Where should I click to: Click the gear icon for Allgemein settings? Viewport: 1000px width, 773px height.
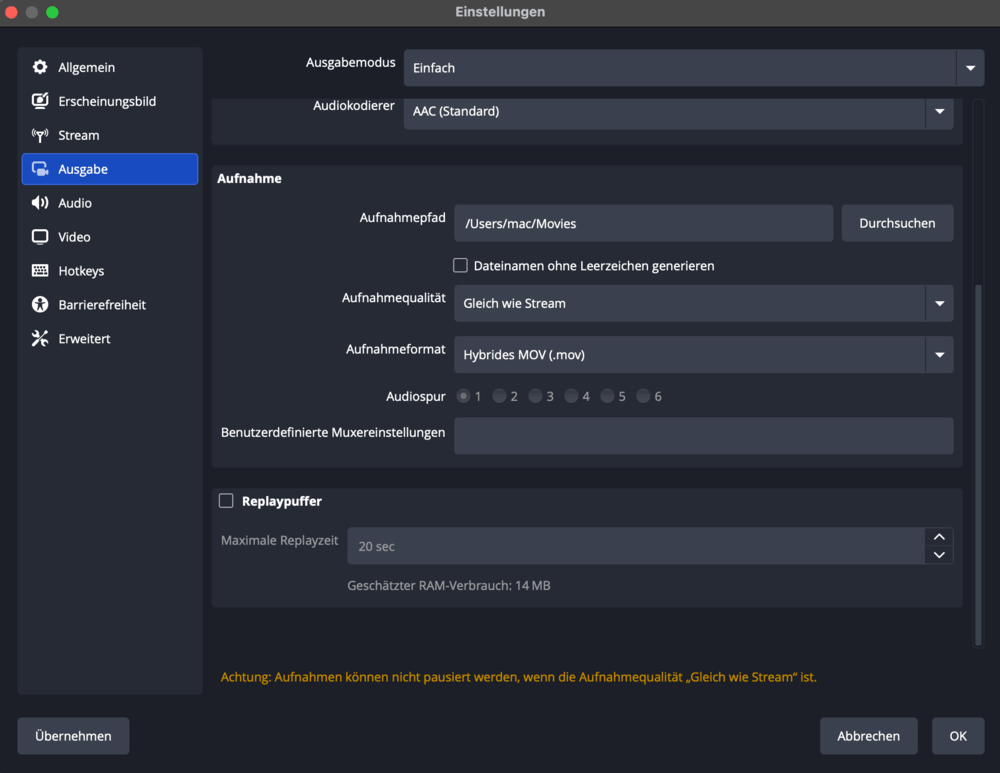pos(40,68)
